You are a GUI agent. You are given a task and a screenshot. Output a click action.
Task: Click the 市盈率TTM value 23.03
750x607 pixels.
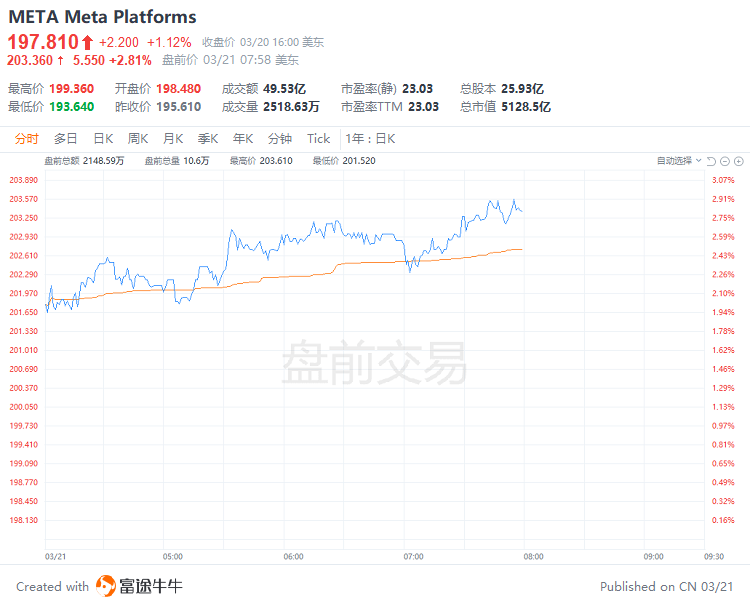(423, 106)
